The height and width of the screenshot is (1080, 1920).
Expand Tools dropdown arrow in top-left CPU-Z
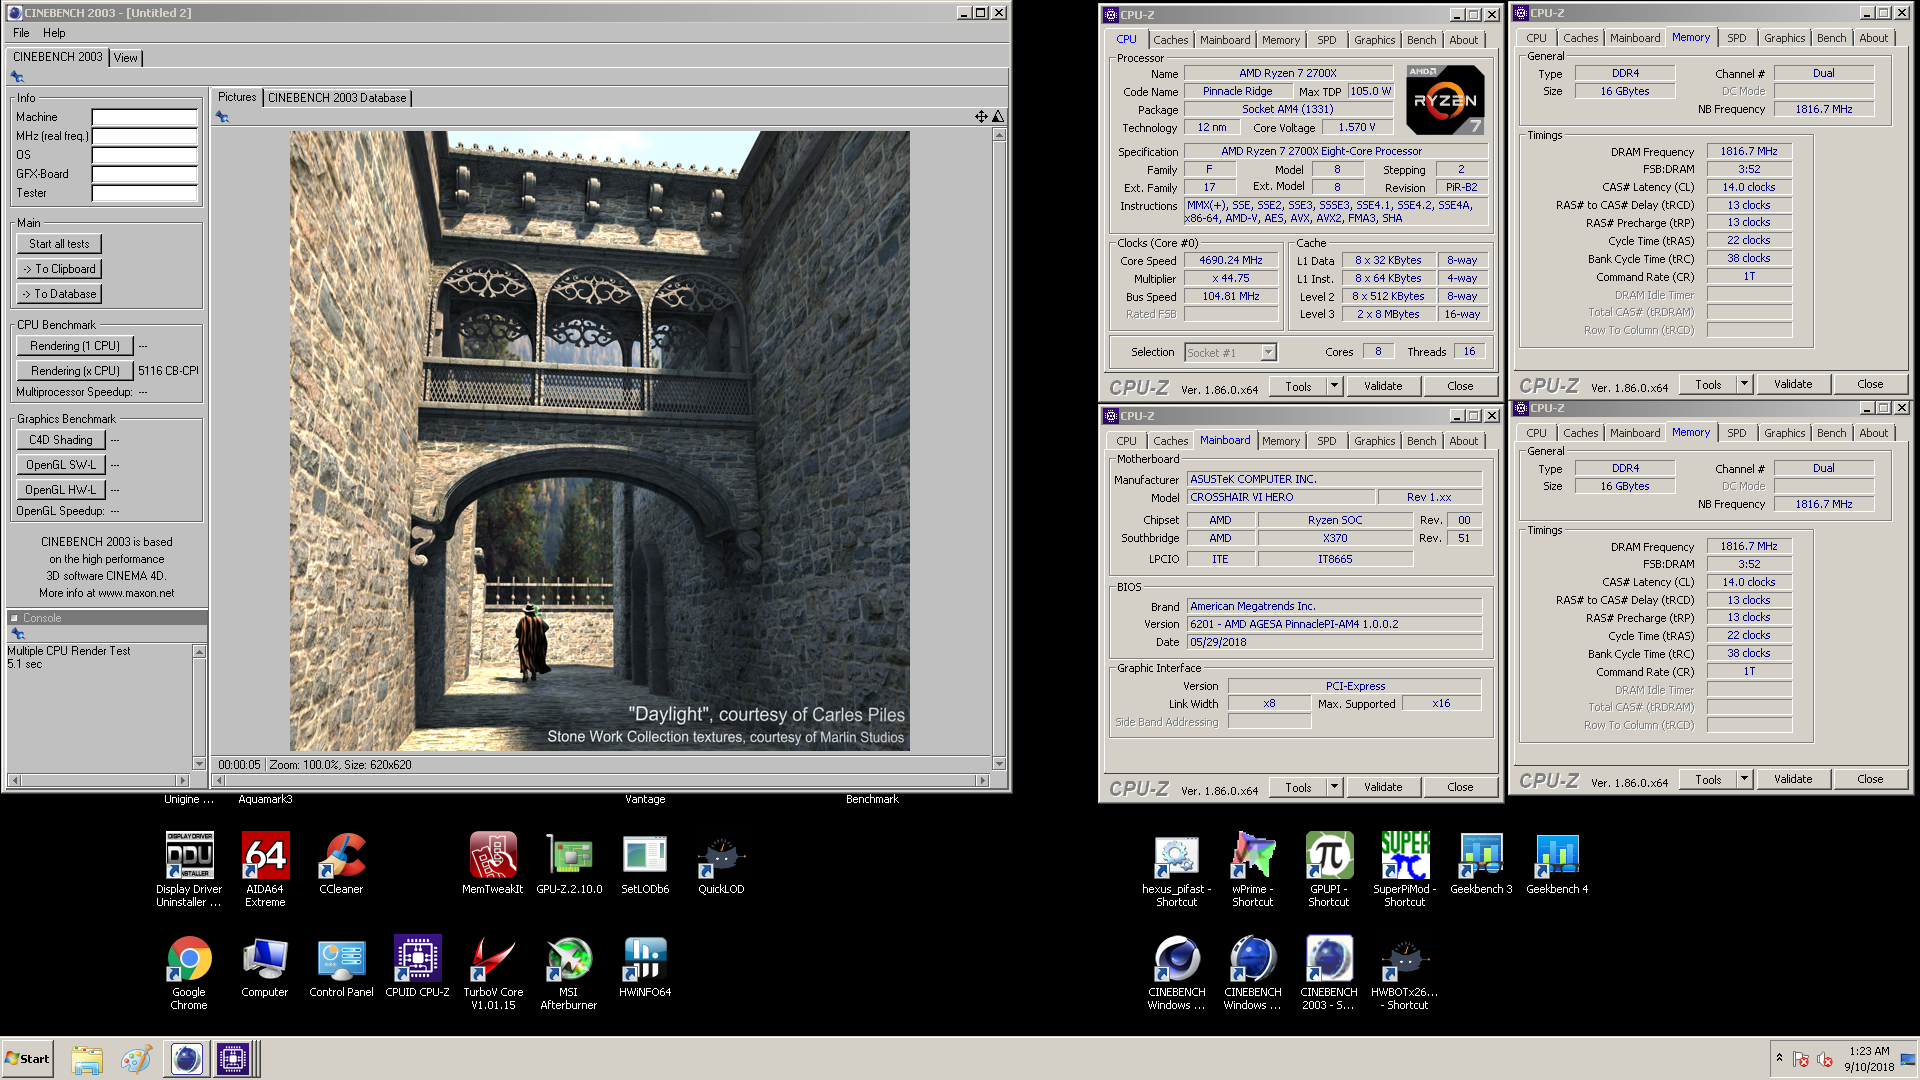[x=1334, y=386]
